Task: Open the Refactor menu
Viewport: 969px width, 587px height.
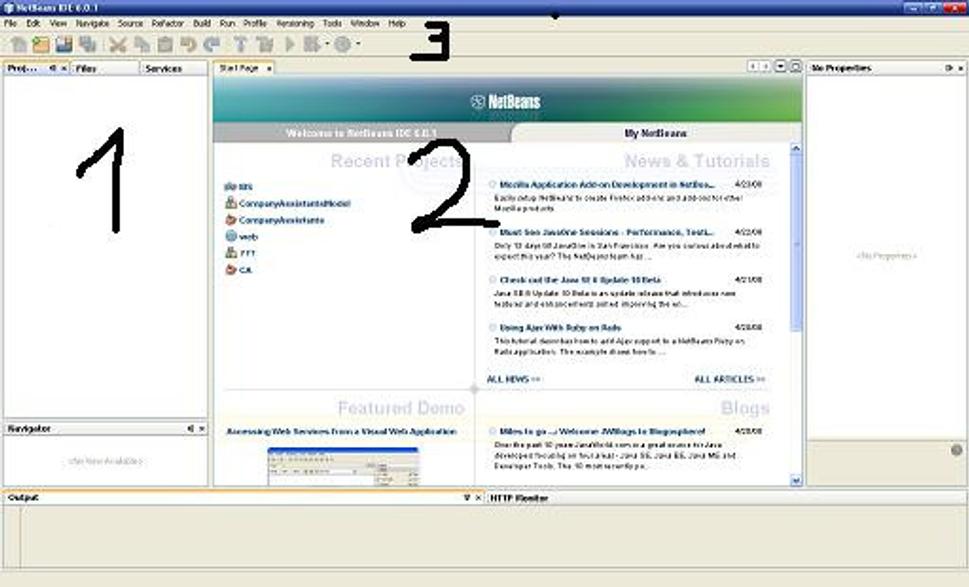Action: [x=167, y=23]
